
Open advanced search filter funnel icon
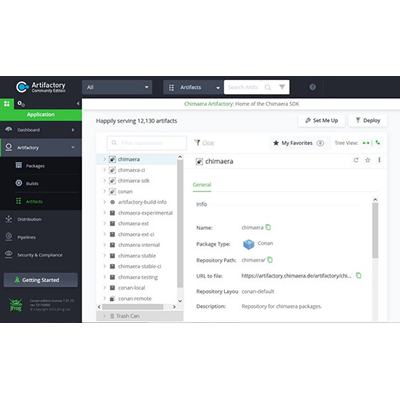[x=282, y=87]
